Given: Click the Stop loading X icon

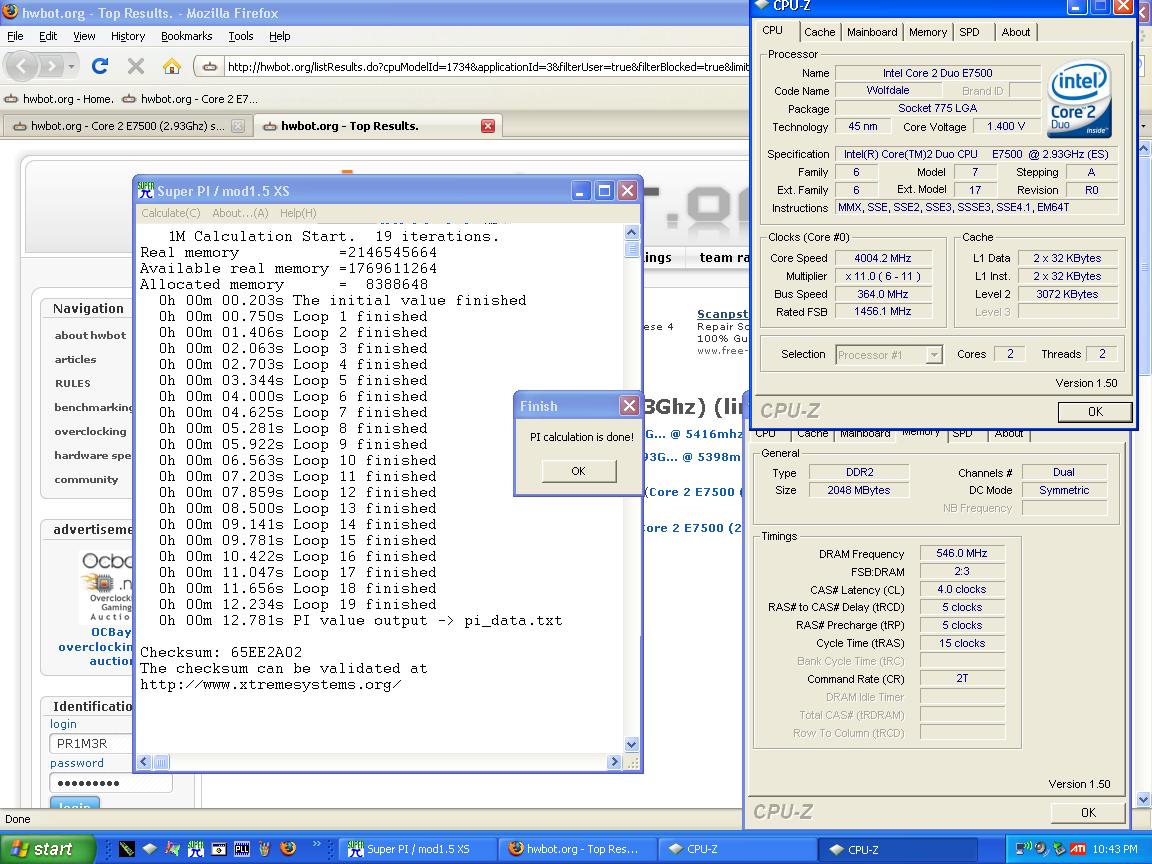Looking at the screenshot, I should click(135, 66).
